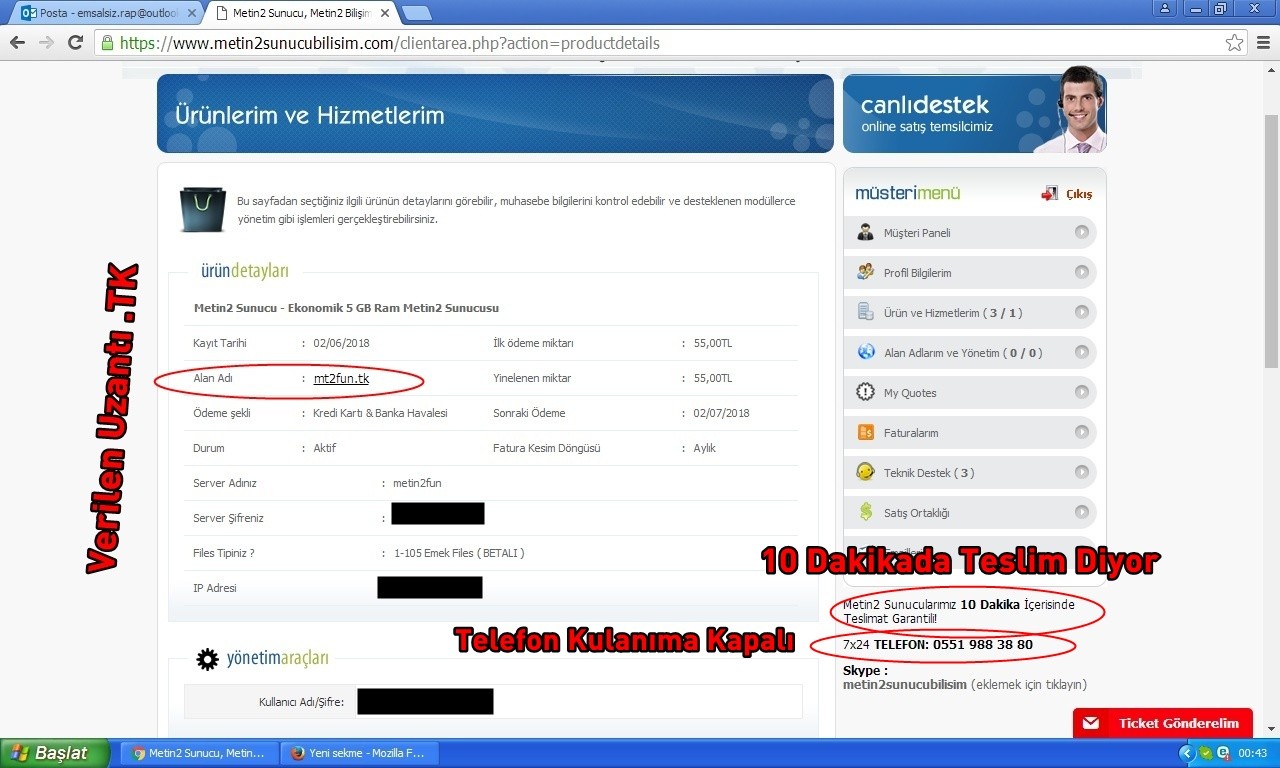
Task: Click the arrow on Müşteri Paneli row
Action: point(1081,233)
